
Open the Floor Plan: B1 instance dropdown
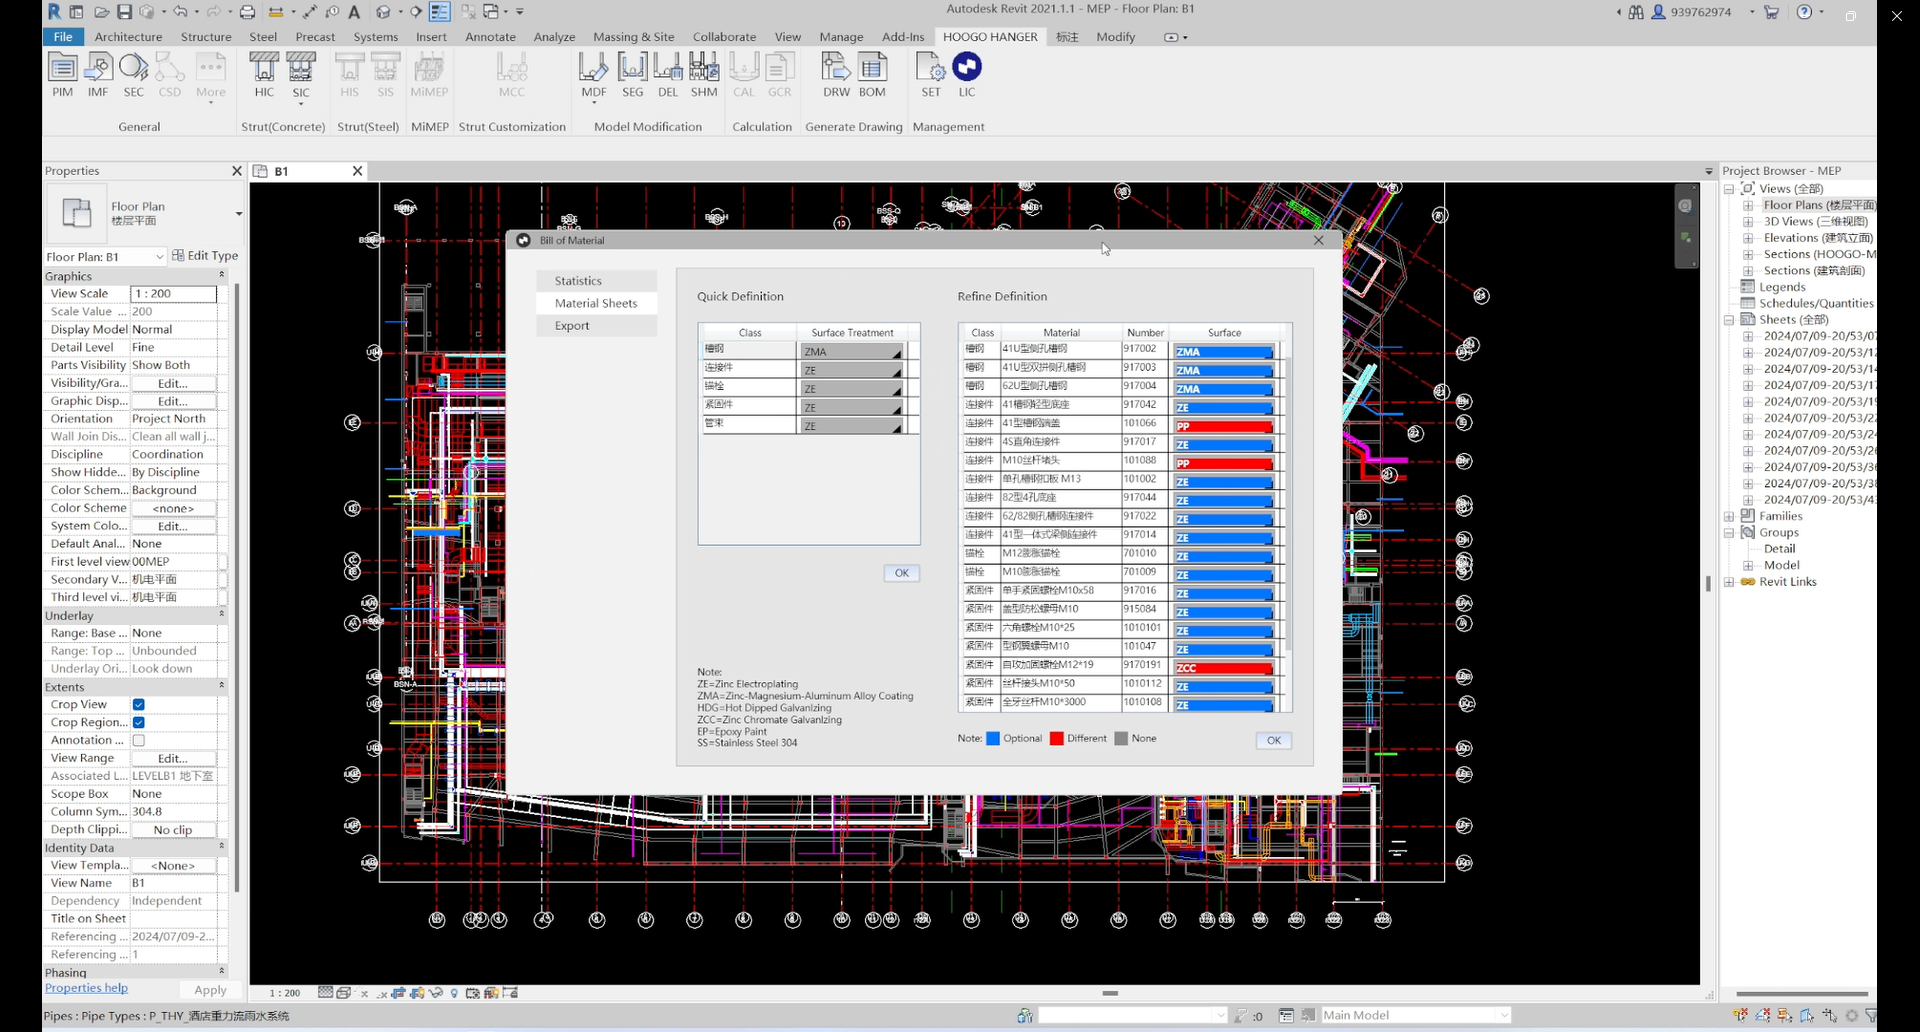[105, 257]
